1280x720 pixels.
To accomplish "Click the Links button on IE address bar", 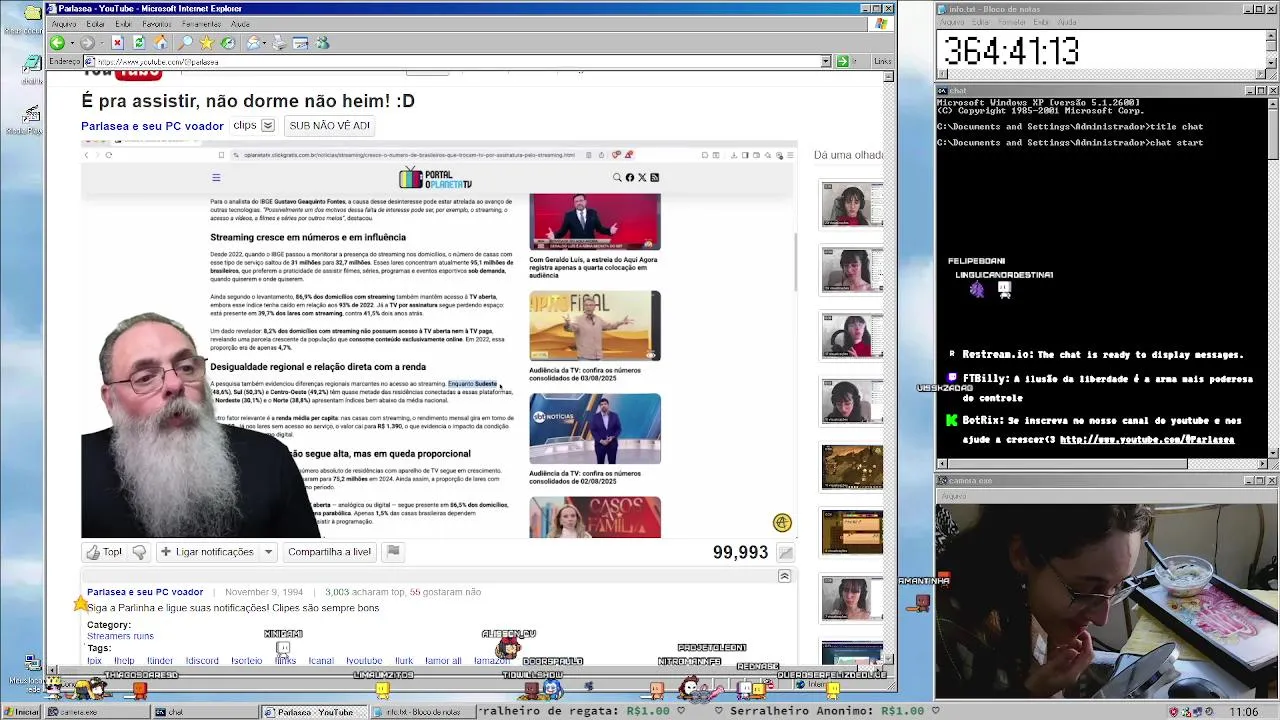I will (882, 61).
